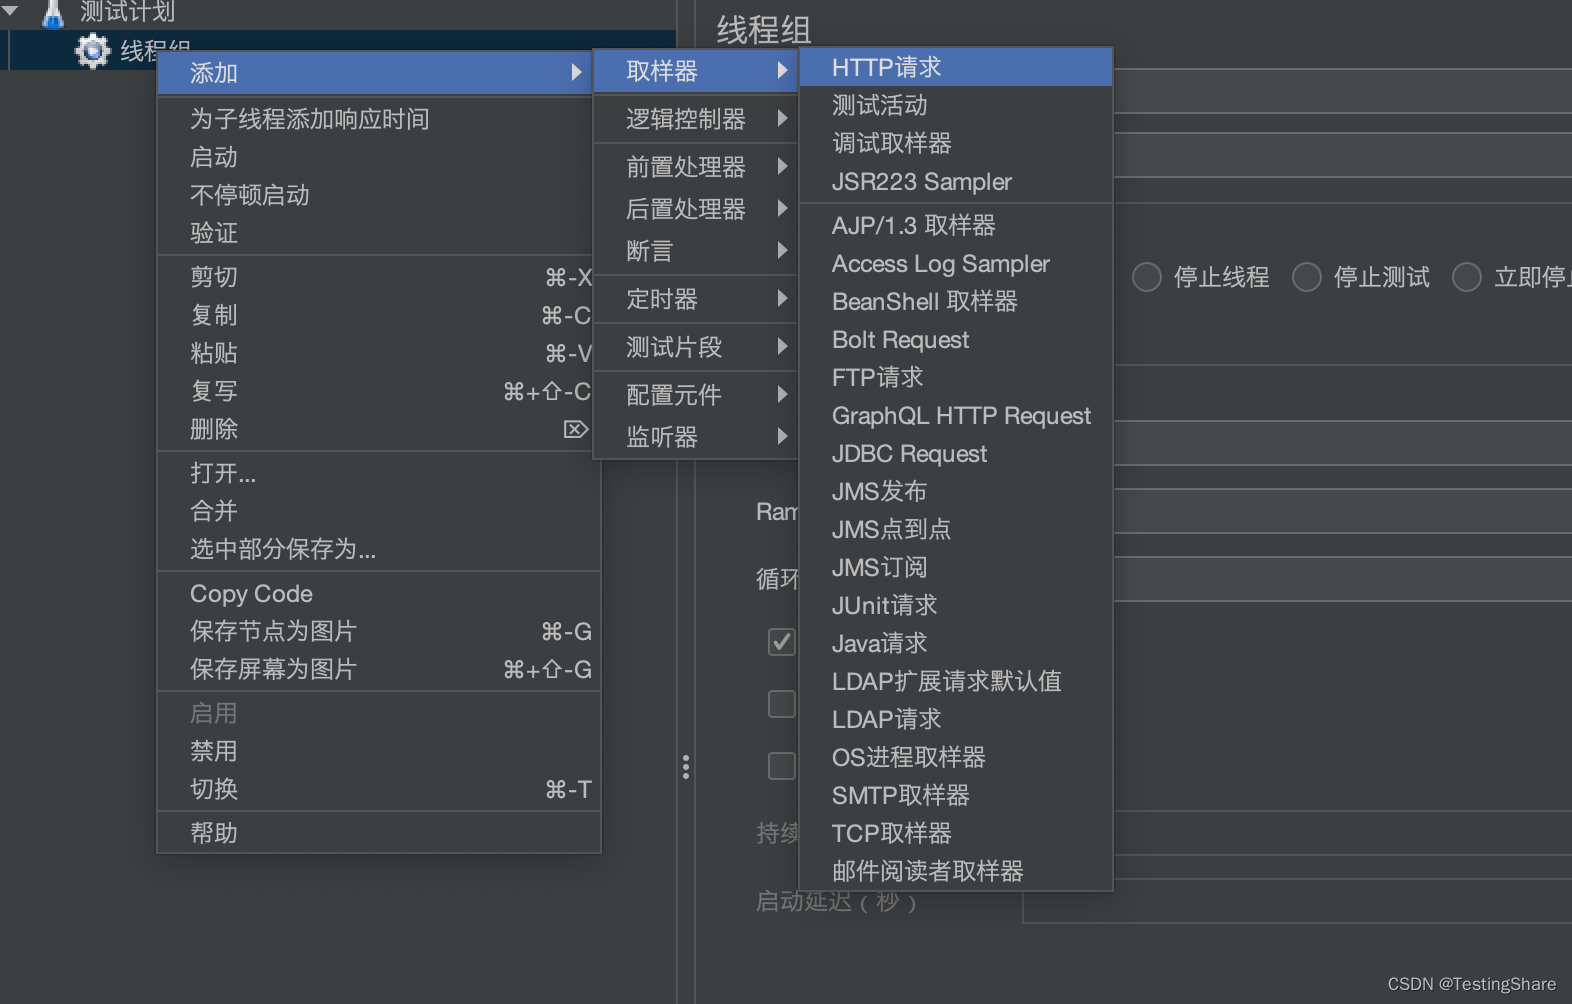The image size is (1572, 1004).
Task: Click the 启动延迟 input field
Action: pos(1297,901)
